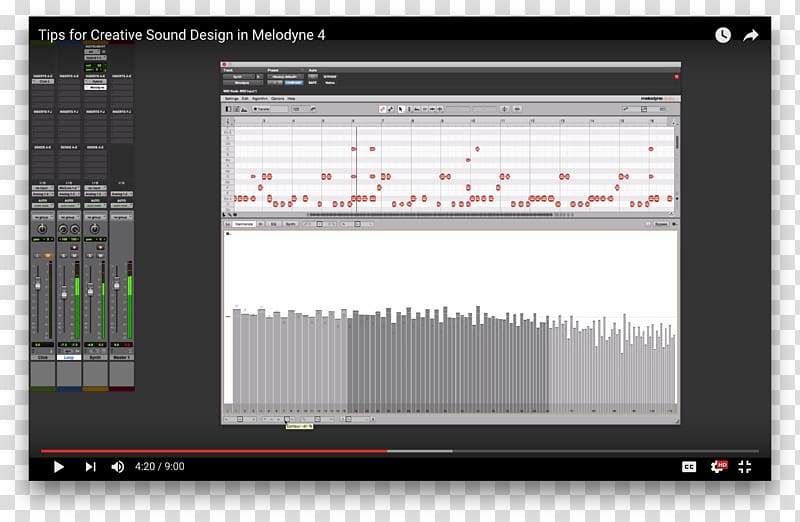This screenshot has height=522, width=800.
Task: Open the Melodyne Algorithm menu
Action: coord(260,98)
